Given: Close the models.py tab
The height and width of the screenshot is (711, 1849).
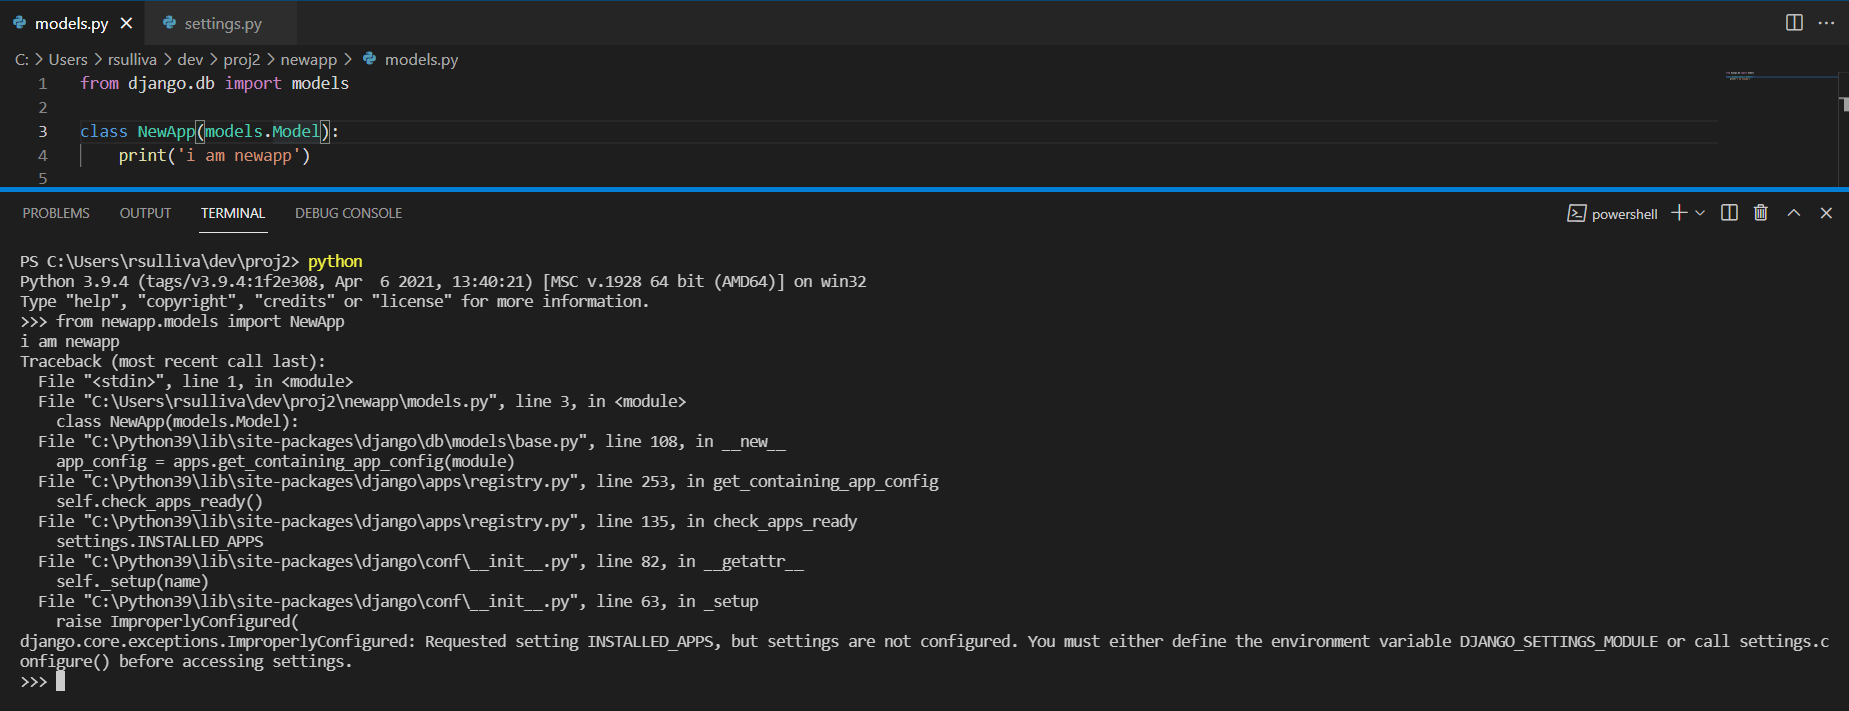Looking at the screenshot, I should (x=126, y=23).
